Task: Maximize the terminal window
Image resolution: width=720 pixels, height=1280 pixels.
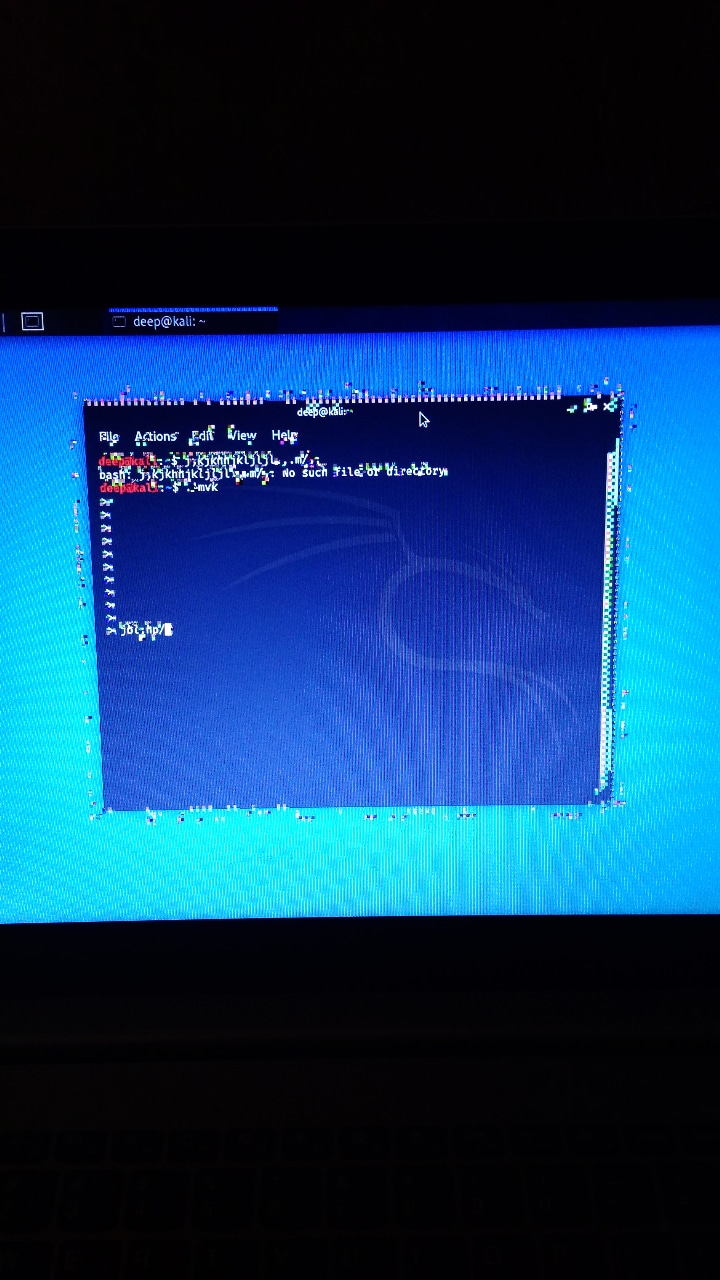Action: pyautogui.click(x=590, y=406)
